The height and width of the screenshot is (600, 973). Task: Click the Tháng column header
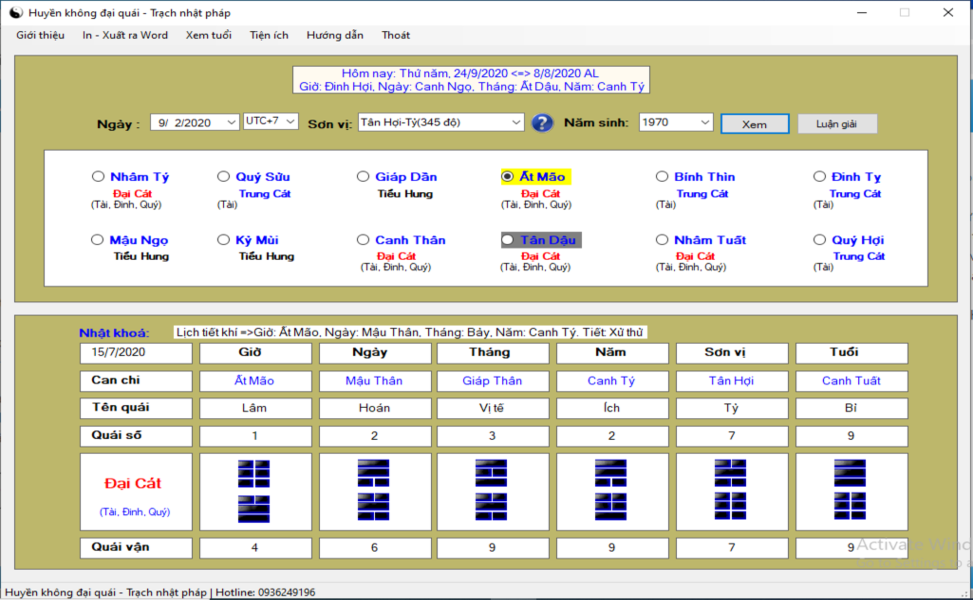492,352
